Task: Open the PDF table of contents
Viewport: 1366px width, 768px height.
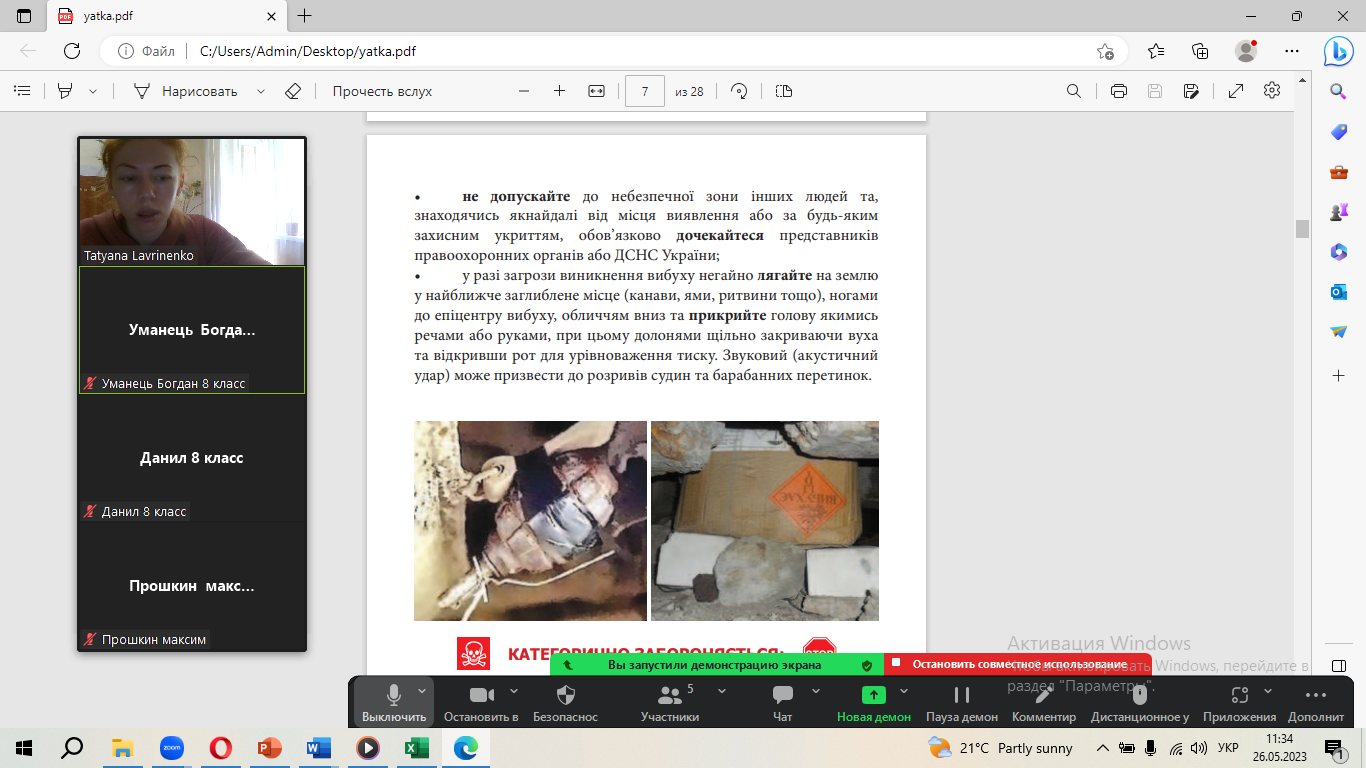Action: point(22,91)
